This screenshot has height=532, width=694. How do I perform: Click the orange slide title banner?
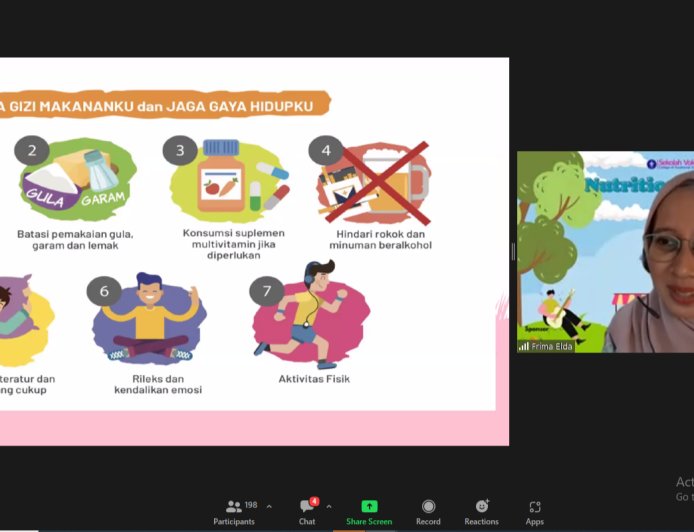tap(165, 105)
